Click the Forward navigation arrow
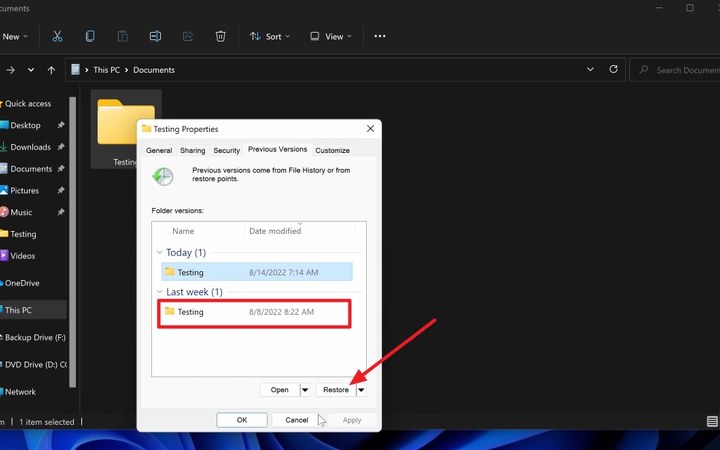 coord(11,70)
